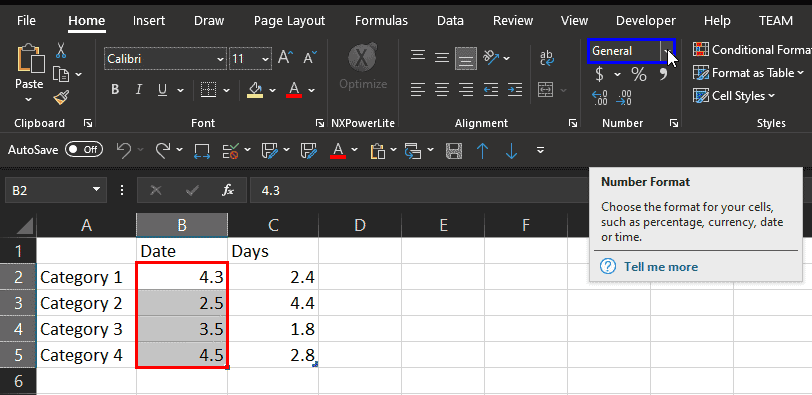Click the NXPowerLite Optimize button
The height and width of the screenshot is (395, 812).
tap(363, 66)
